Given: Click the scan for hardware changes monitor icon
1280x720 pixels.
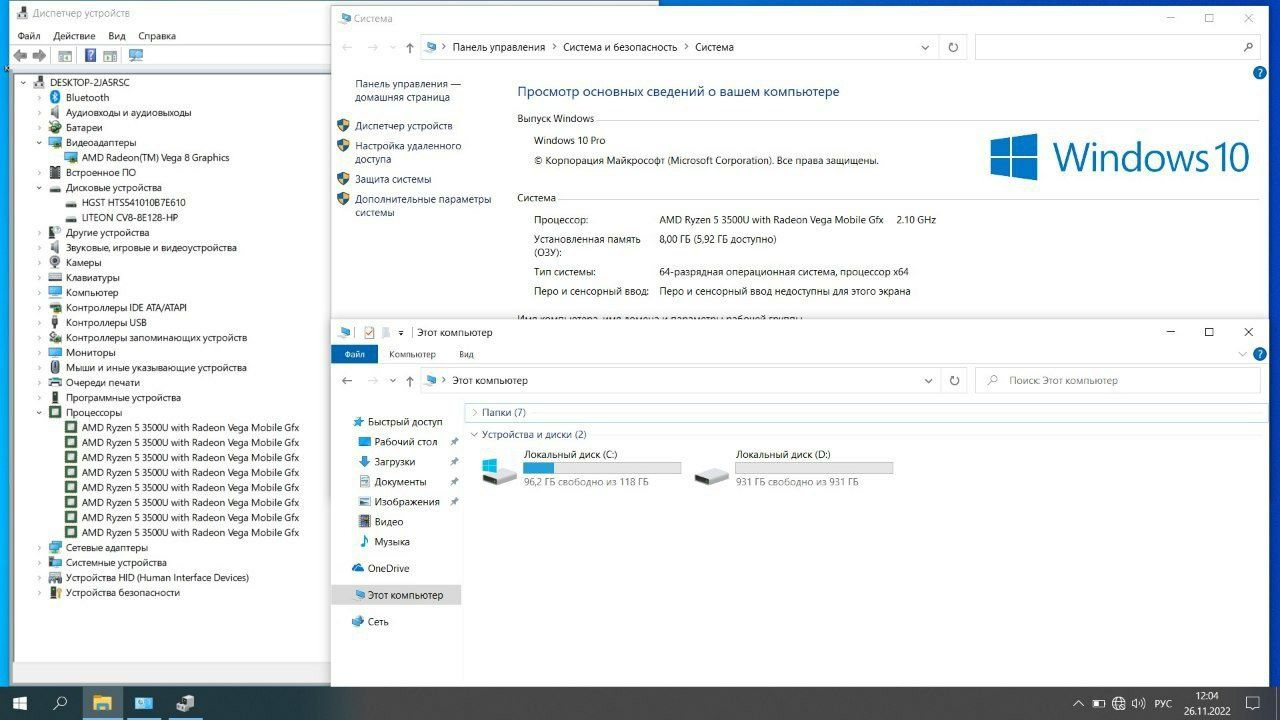Looking at the screenshot, I should (136, 56).
